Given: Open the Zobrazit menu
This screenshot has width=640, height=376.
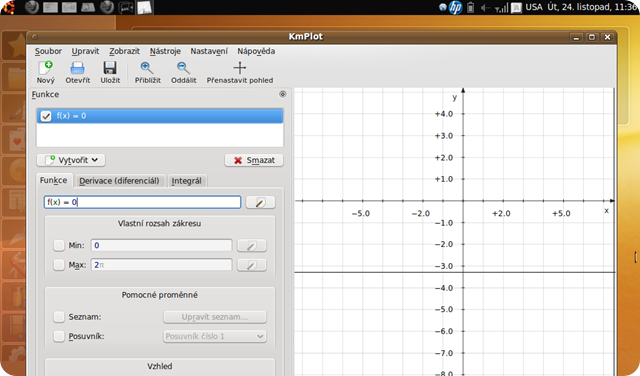Looking at the screenshot, I should 124,51.
